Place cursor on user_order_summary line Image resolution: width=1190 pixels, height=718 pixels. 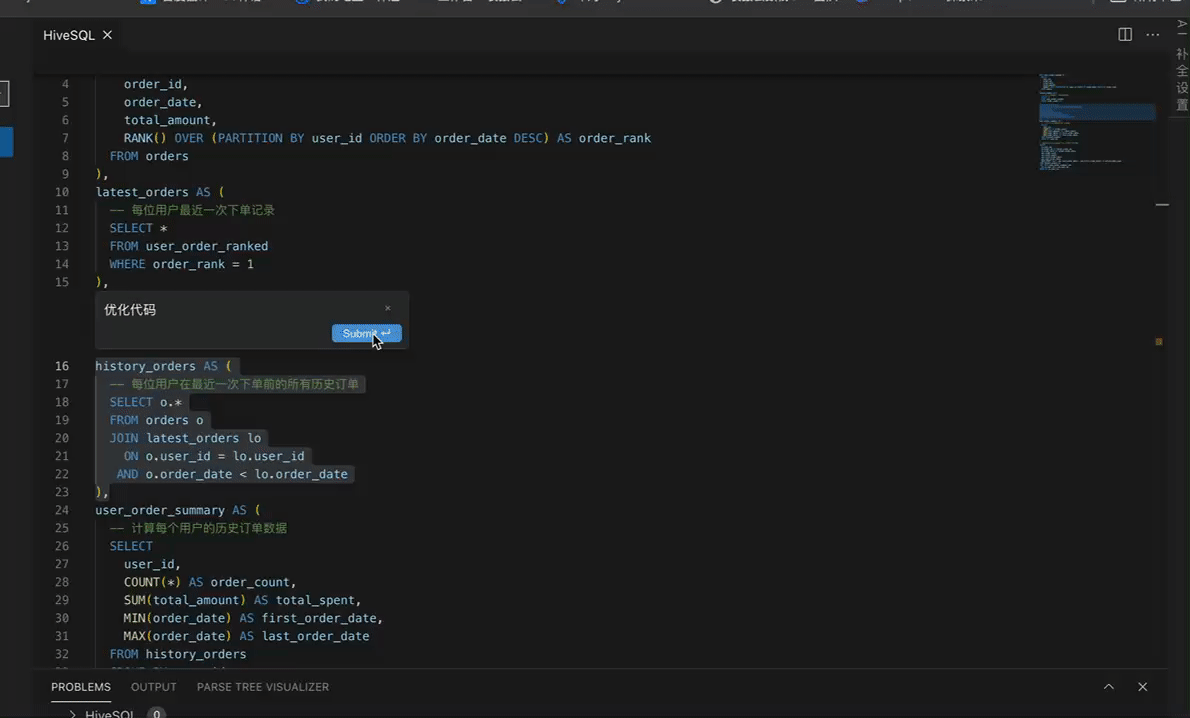click(160, 510)
